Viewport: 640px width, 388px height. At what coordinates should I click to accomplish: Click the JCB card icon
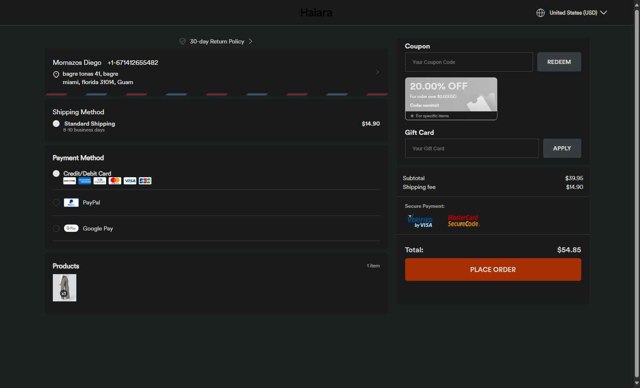145,181
